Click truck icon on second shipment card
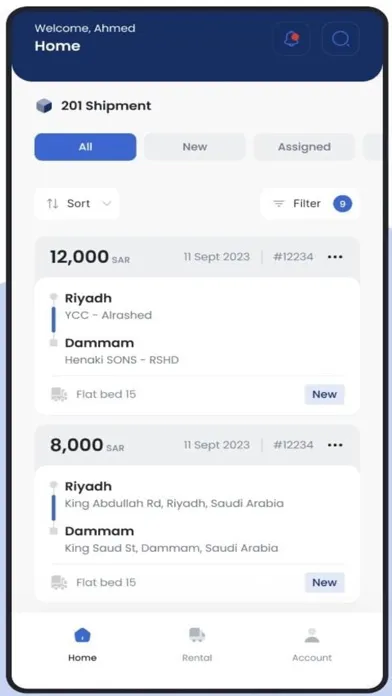This screenshot has width=392, height=696. tap(59, 582)
